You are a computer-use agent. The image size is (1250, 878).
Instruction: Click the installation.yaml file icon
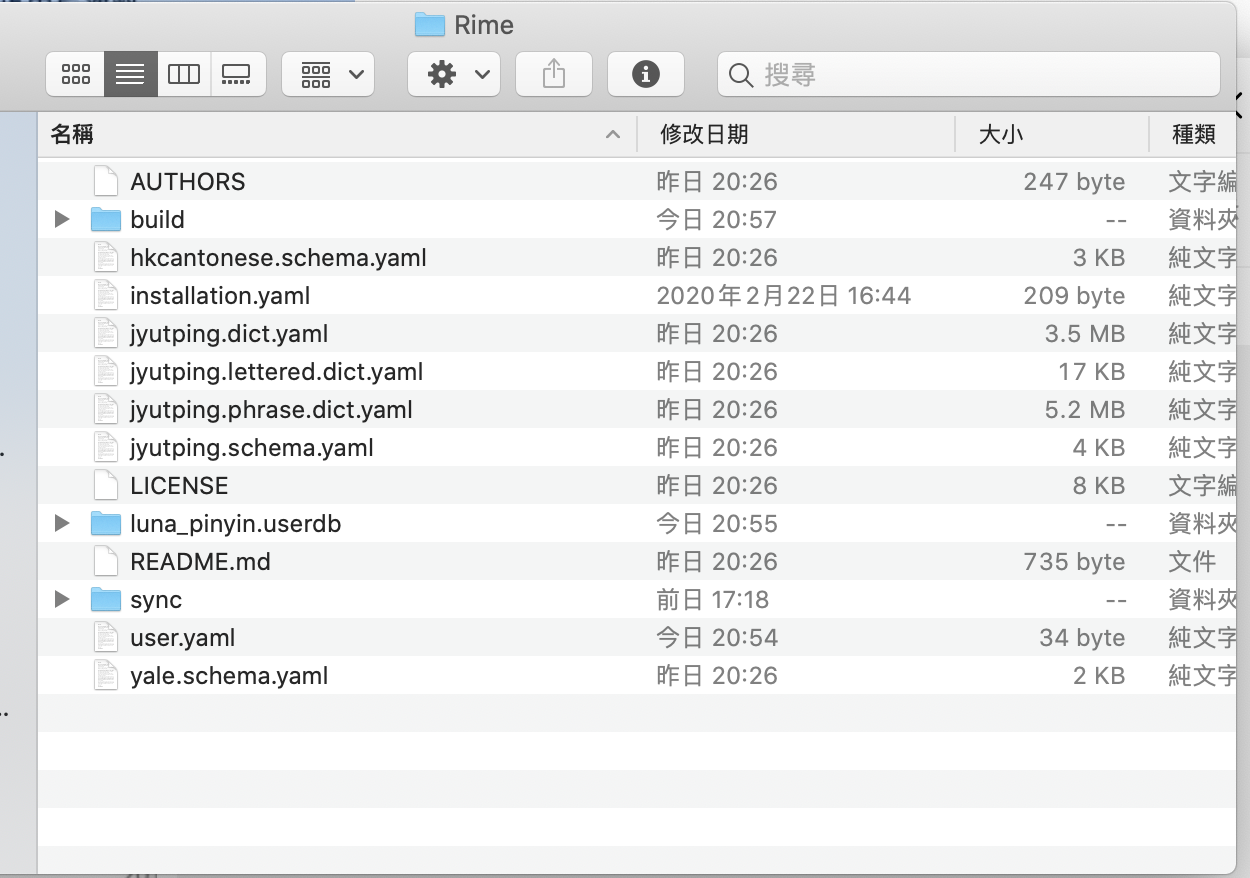point(106,295)
